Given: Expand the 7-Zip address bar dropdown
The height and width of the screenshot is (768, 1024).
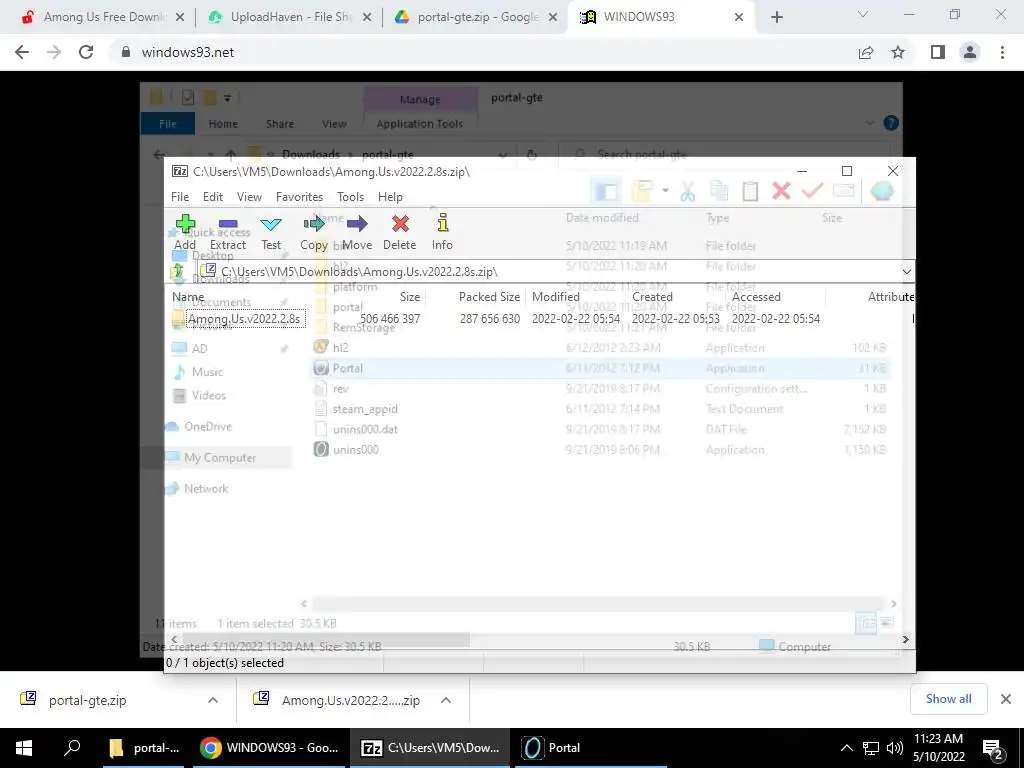Looking at the screenshot, I should click(906, 272).
